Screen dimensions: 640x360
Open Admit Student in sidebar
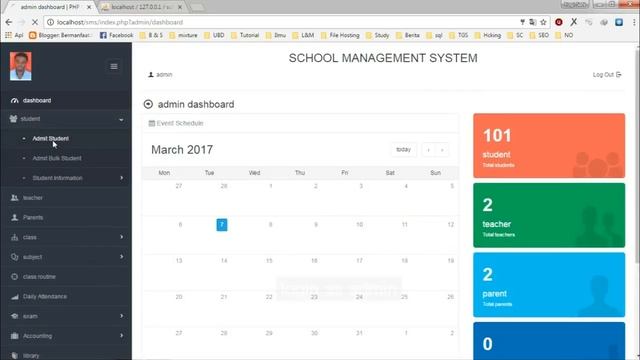[51, 139]
